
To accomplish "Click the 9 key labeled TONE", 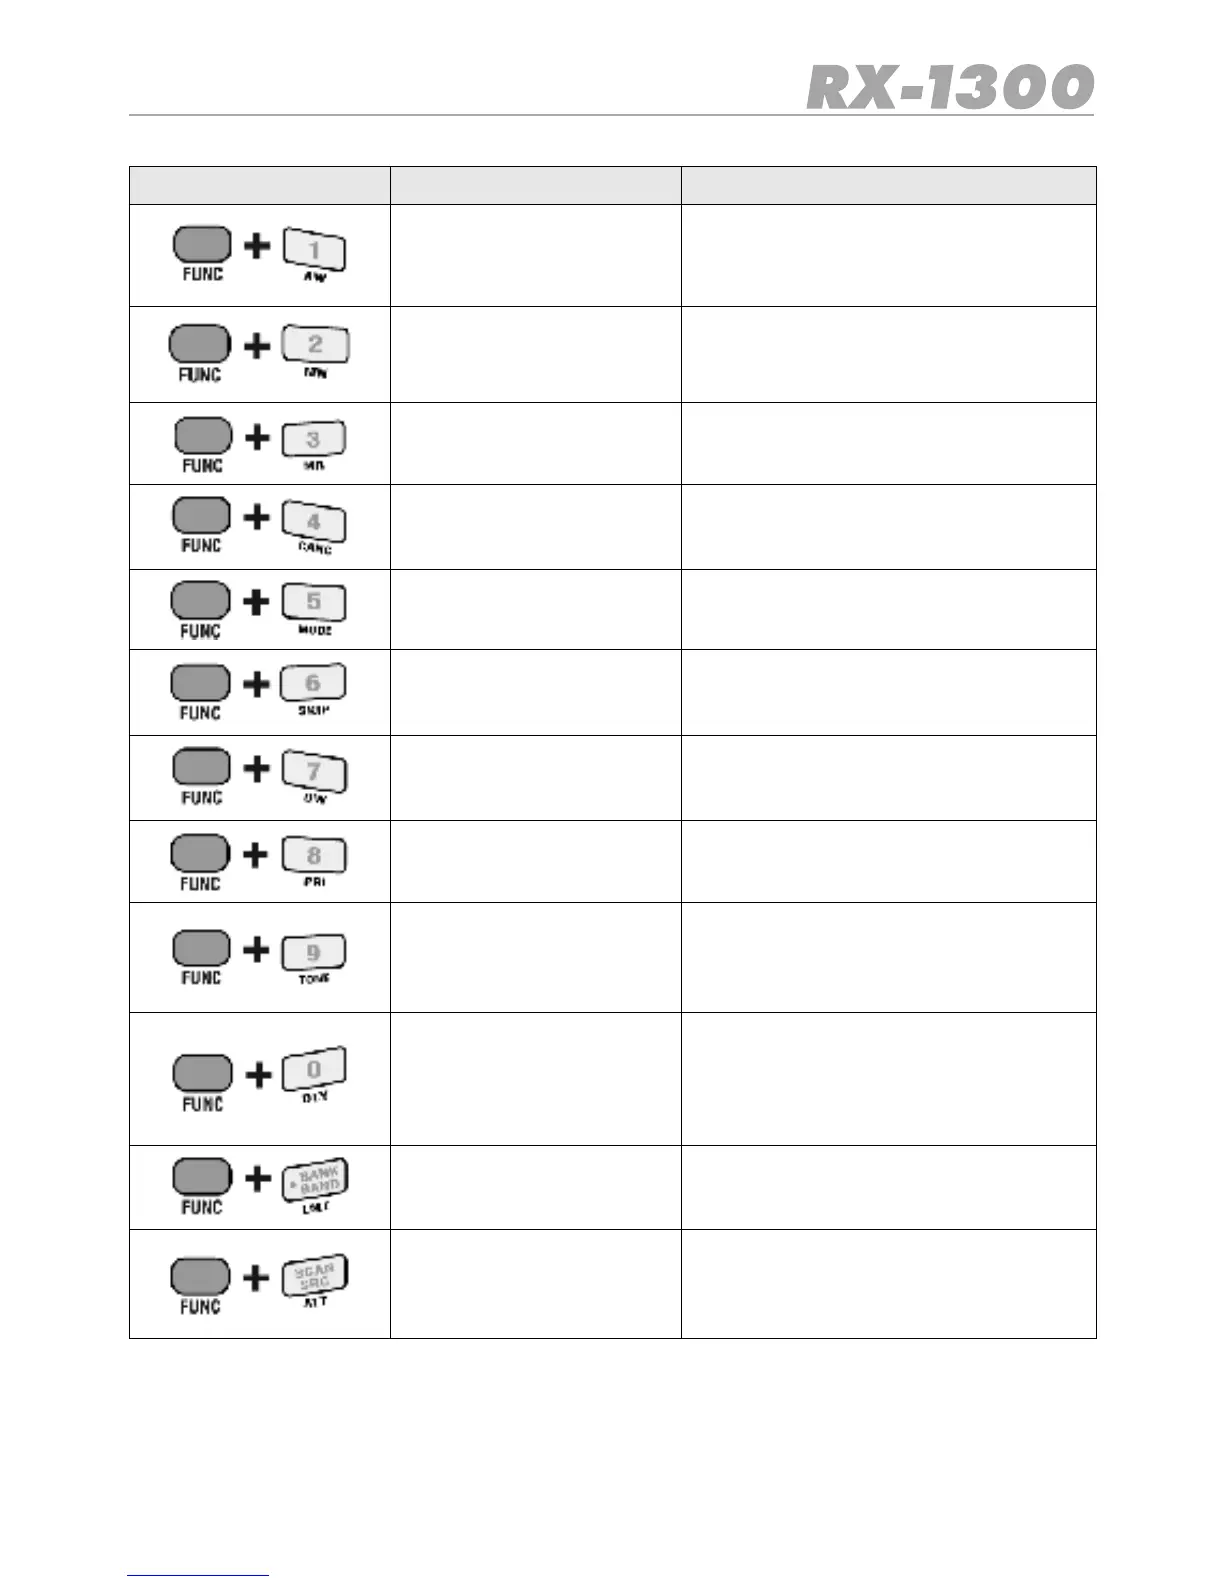I will [x=314, y=952].
